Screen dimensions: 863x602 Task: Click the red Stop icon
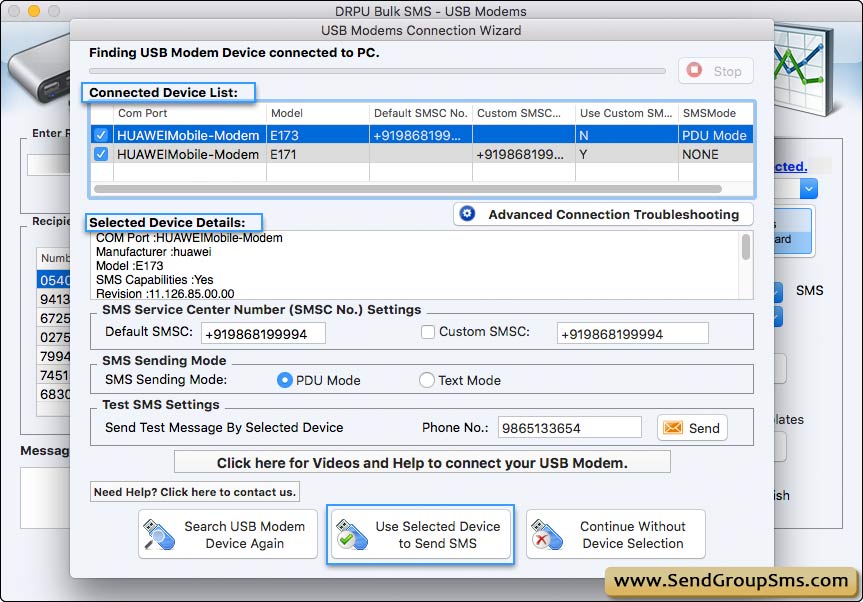[x=694, y=70]
